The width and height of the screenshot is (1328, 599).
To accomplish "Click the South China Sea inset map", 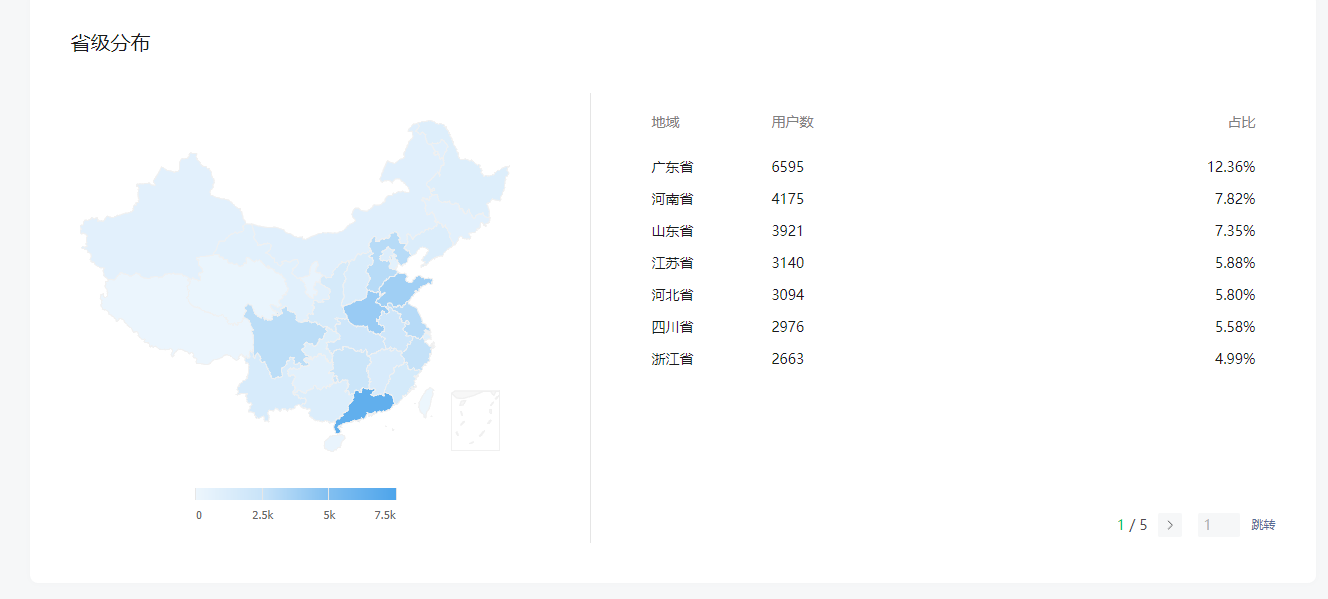I will coord(475,420).
